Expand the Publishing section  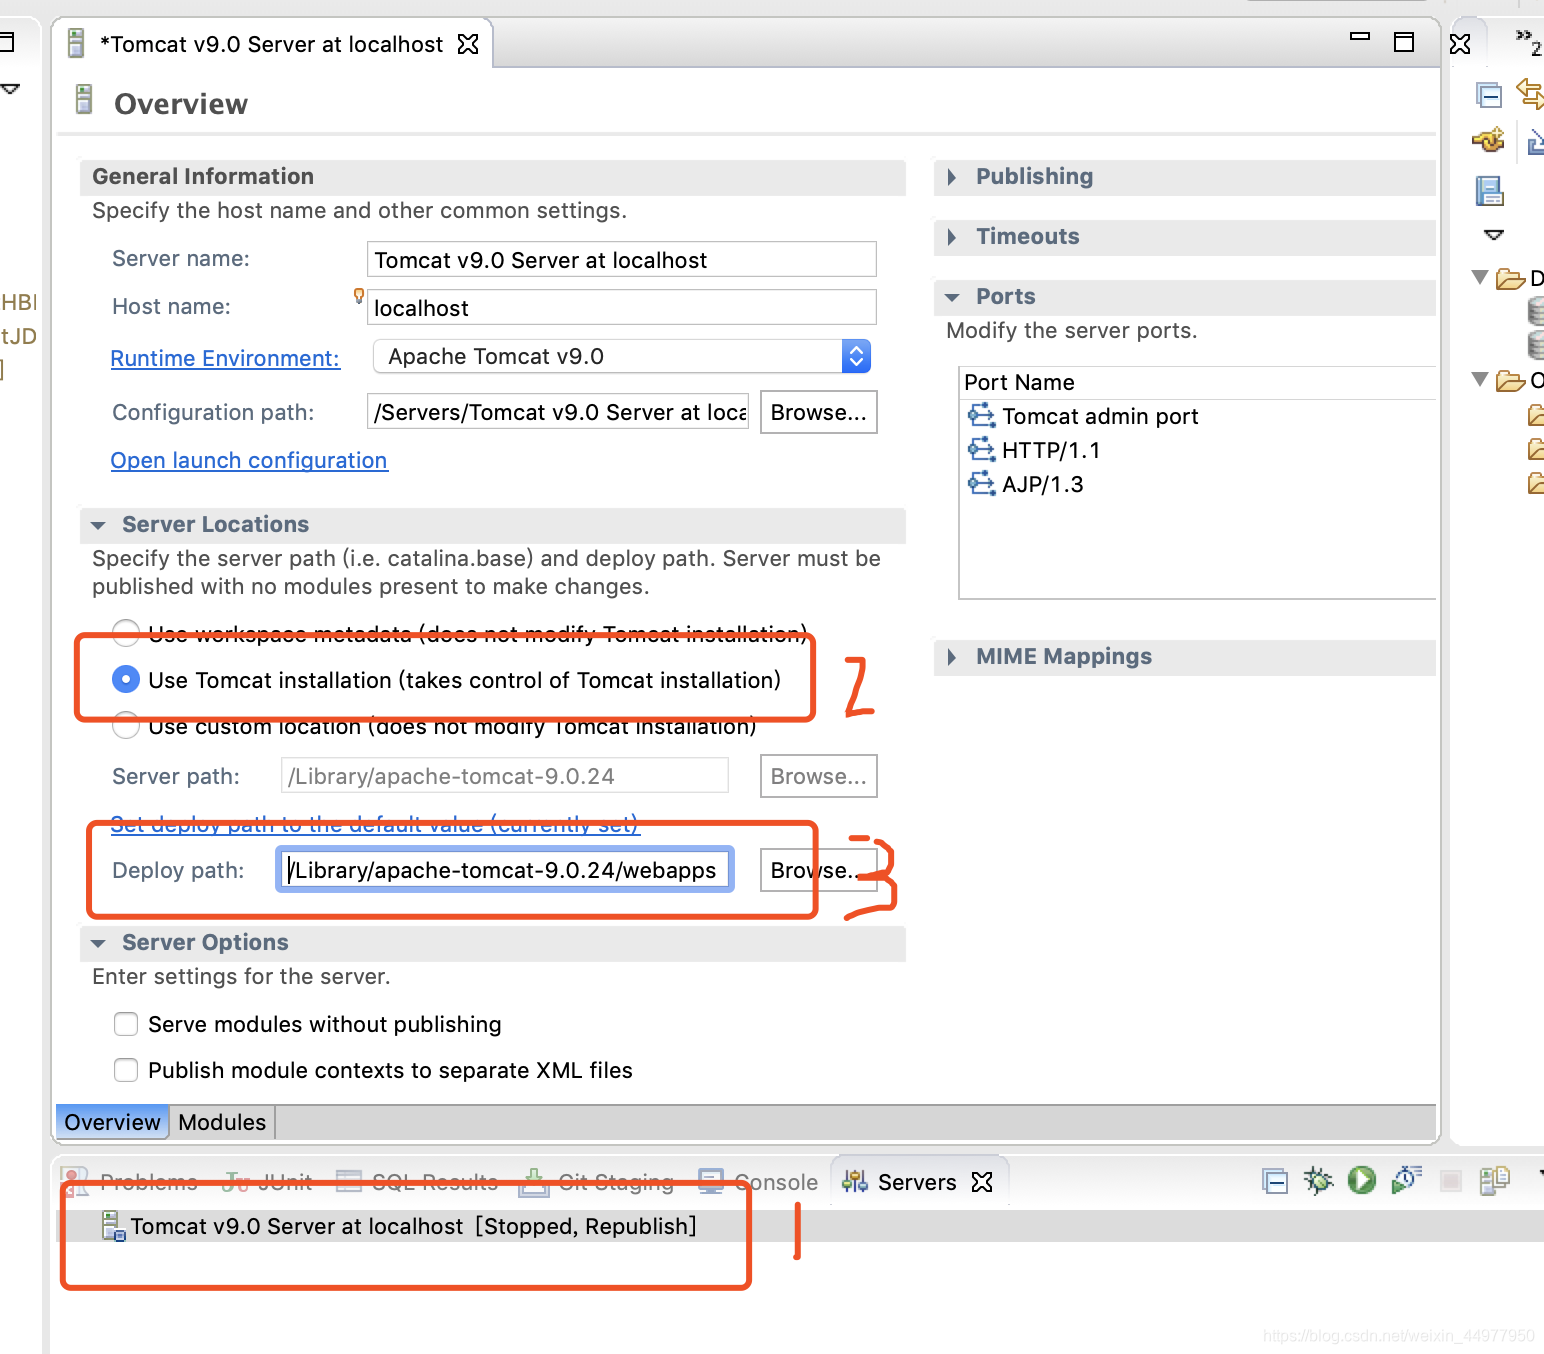pos(953,177)
